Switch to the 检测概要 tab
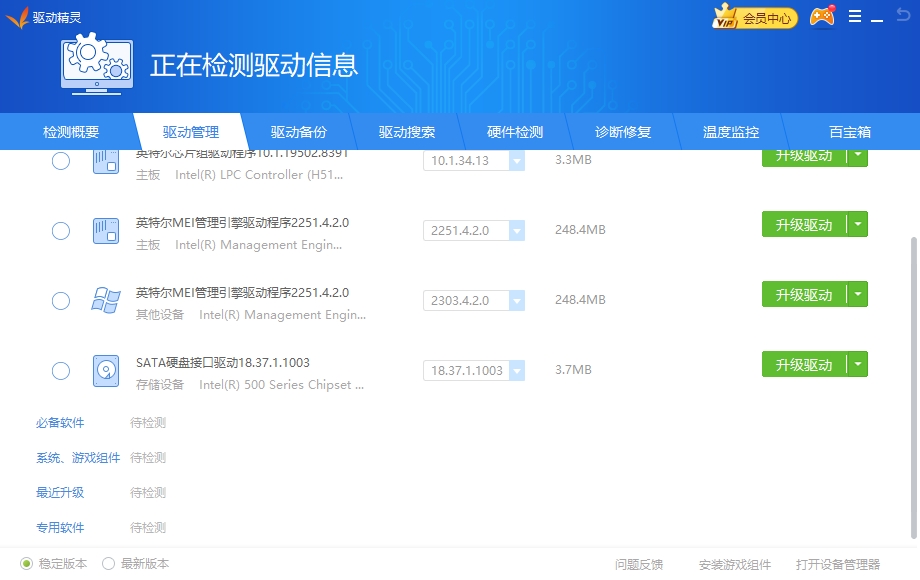 [71, 132]
